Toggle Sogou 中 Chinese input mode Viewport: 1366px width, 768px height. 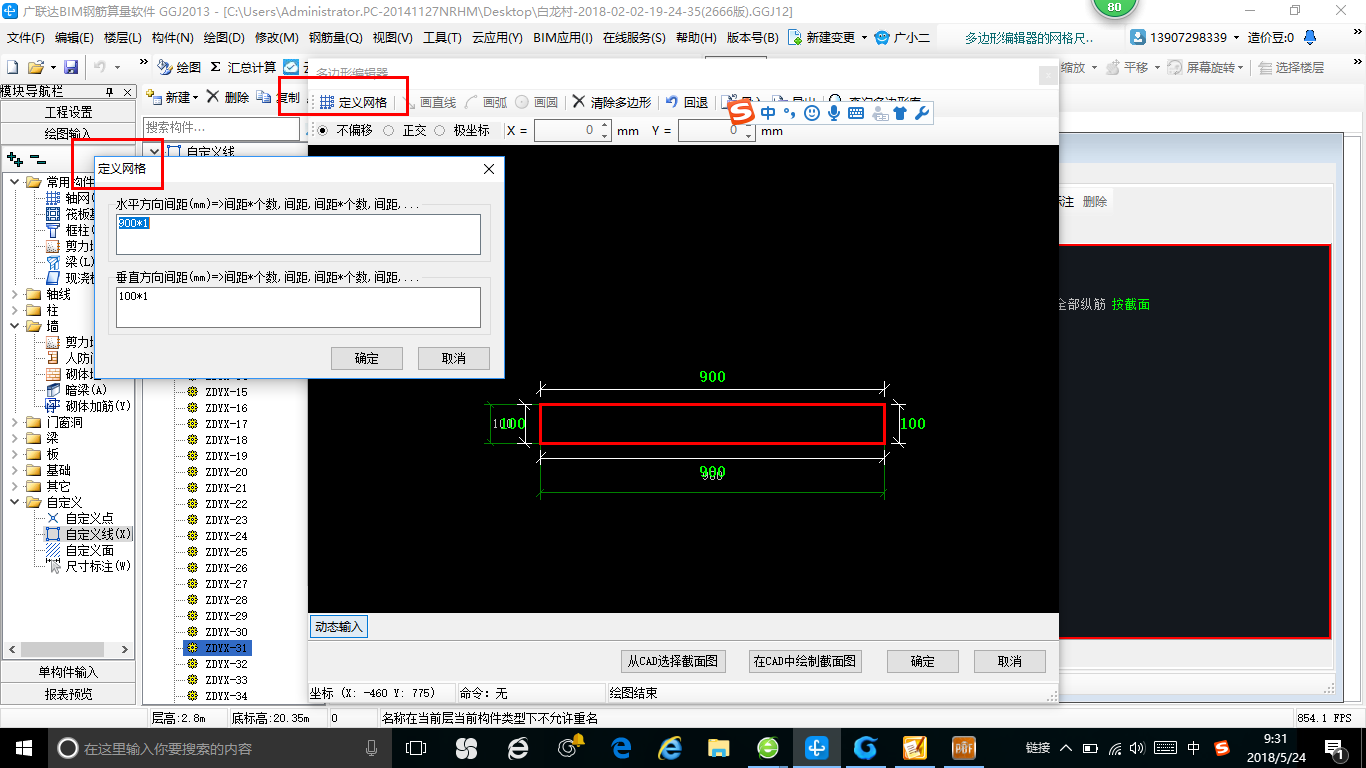pos(768,113)
